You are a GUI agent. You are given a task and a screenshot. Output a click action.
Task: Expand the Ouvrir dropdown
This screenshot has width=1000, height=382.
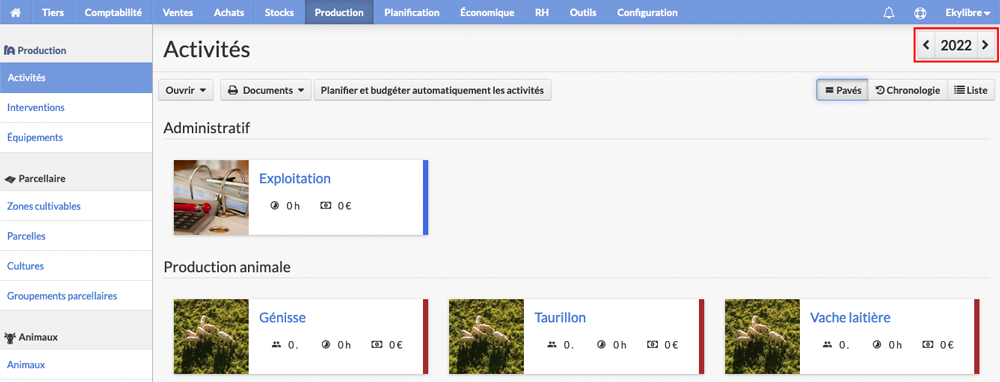(186, 91)
